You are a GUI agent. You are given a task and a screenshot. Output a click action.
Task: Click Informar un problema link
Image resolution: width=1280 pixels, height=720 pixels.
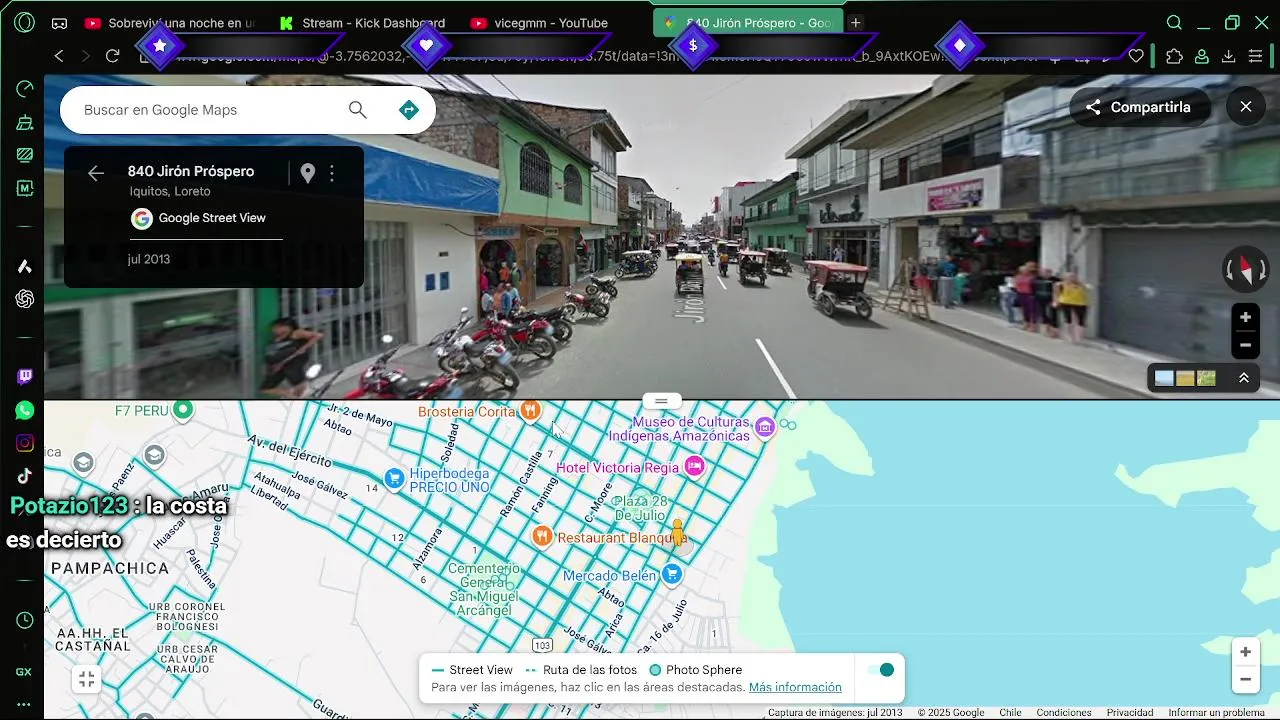click(1216, 713)
